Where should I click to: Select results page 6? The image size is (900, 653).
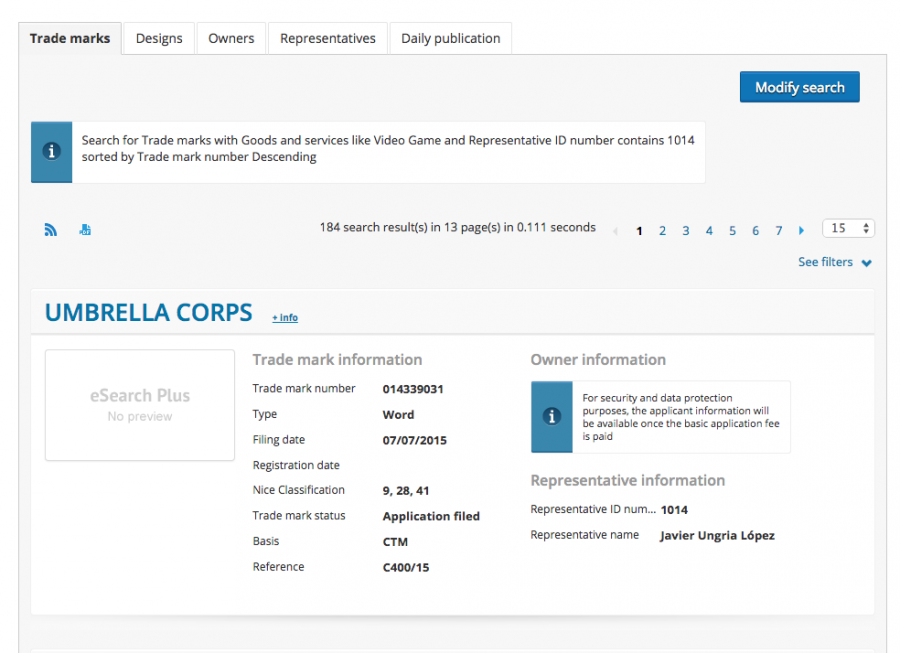(x=755, y=231)
